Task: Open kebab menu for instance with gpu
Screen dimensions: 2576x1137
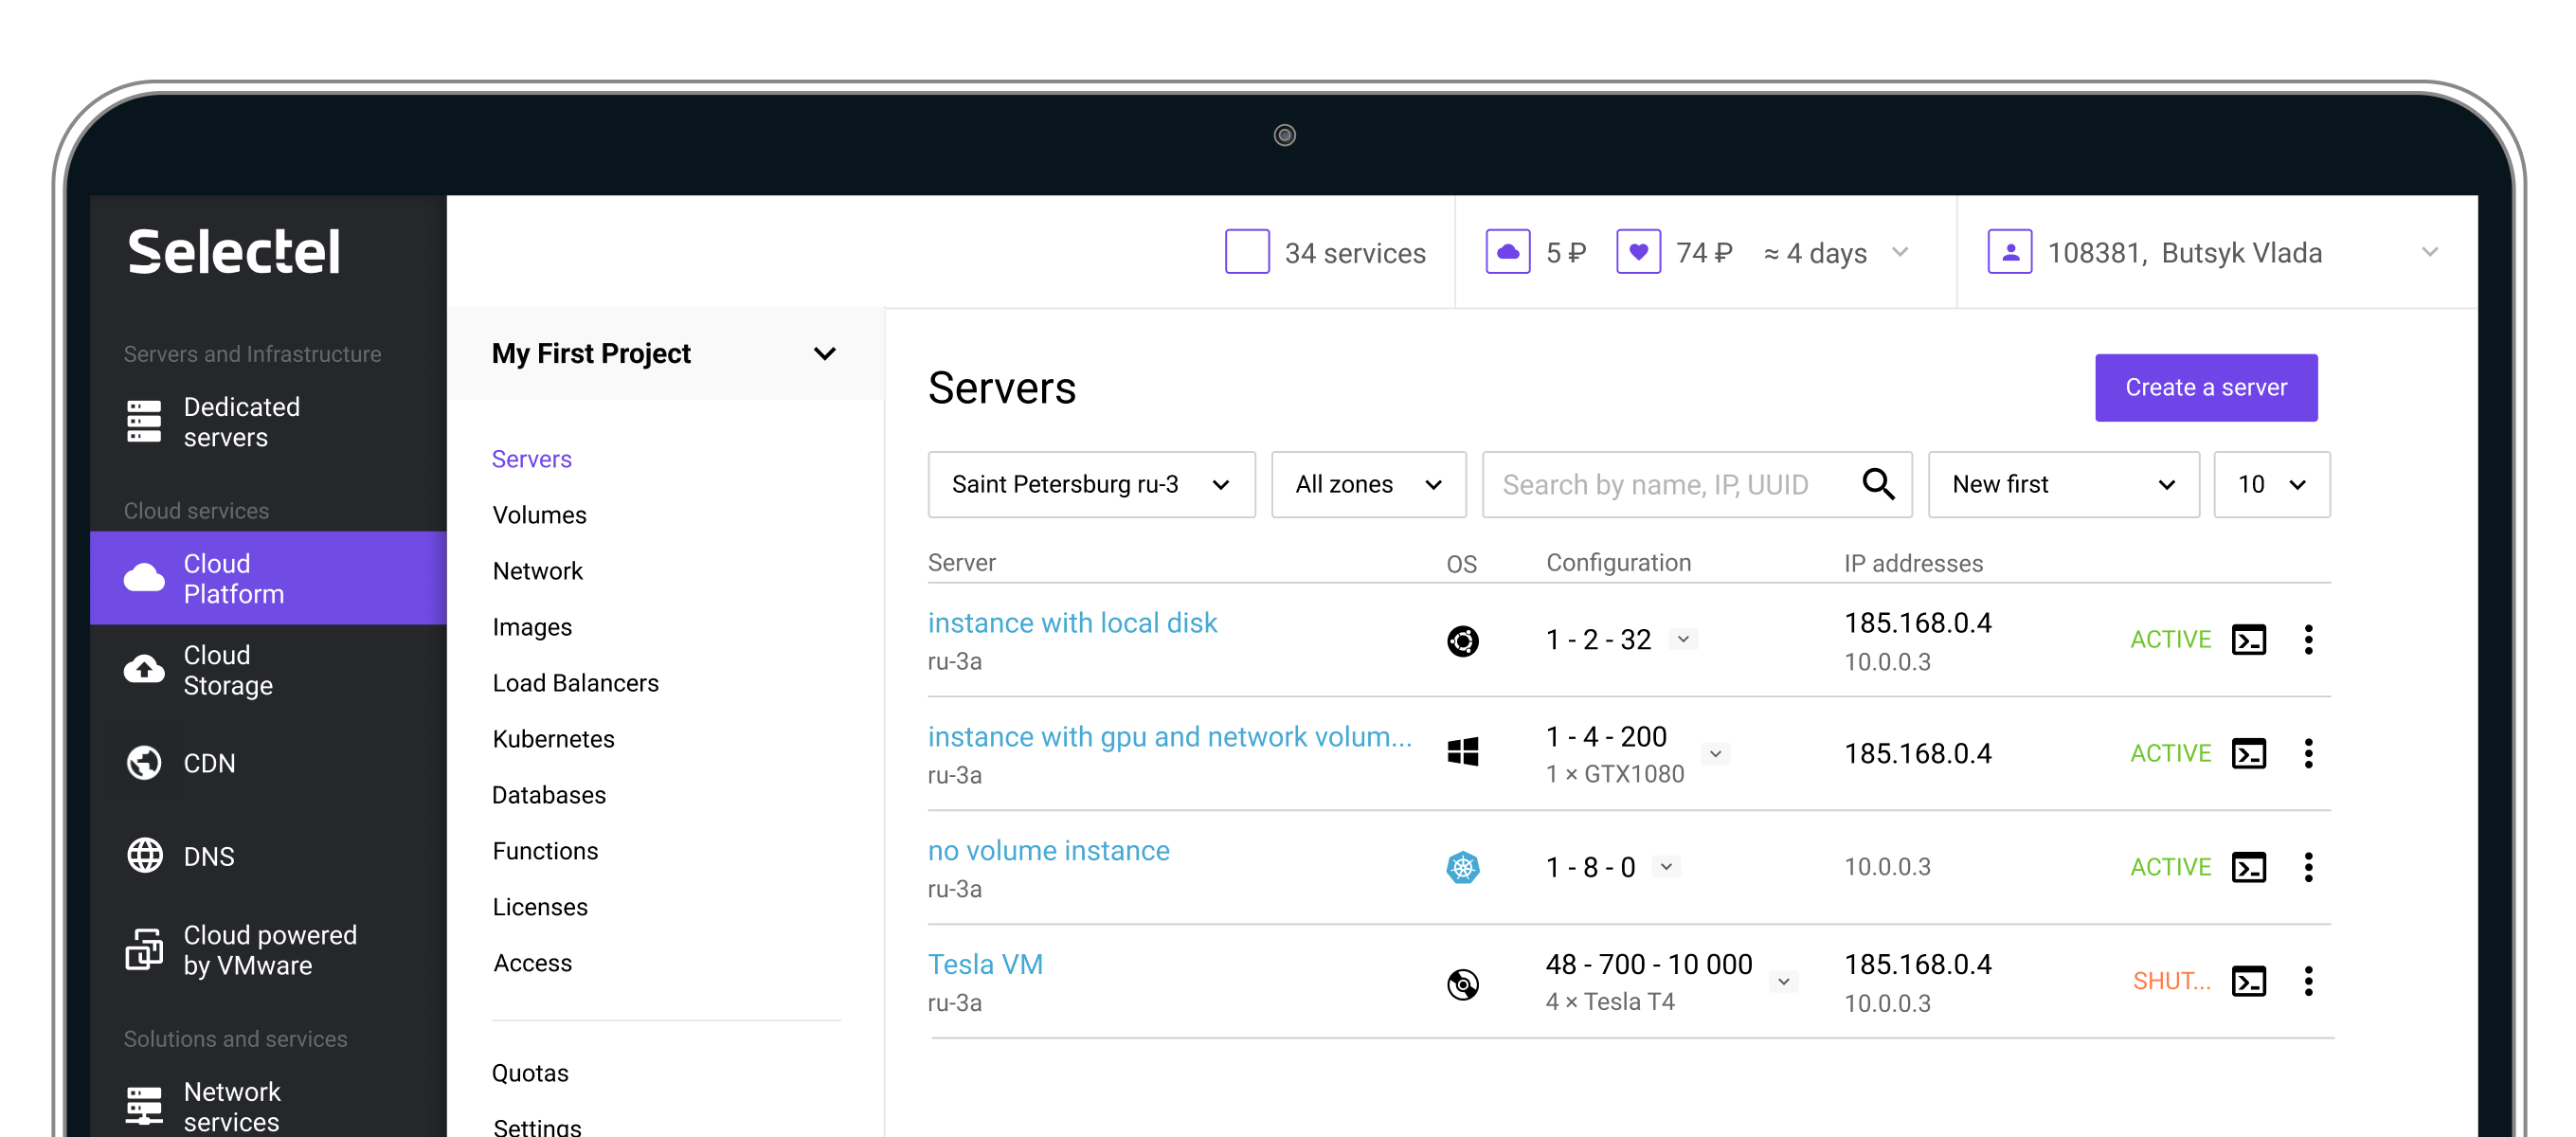Action: click(2308, 753)
